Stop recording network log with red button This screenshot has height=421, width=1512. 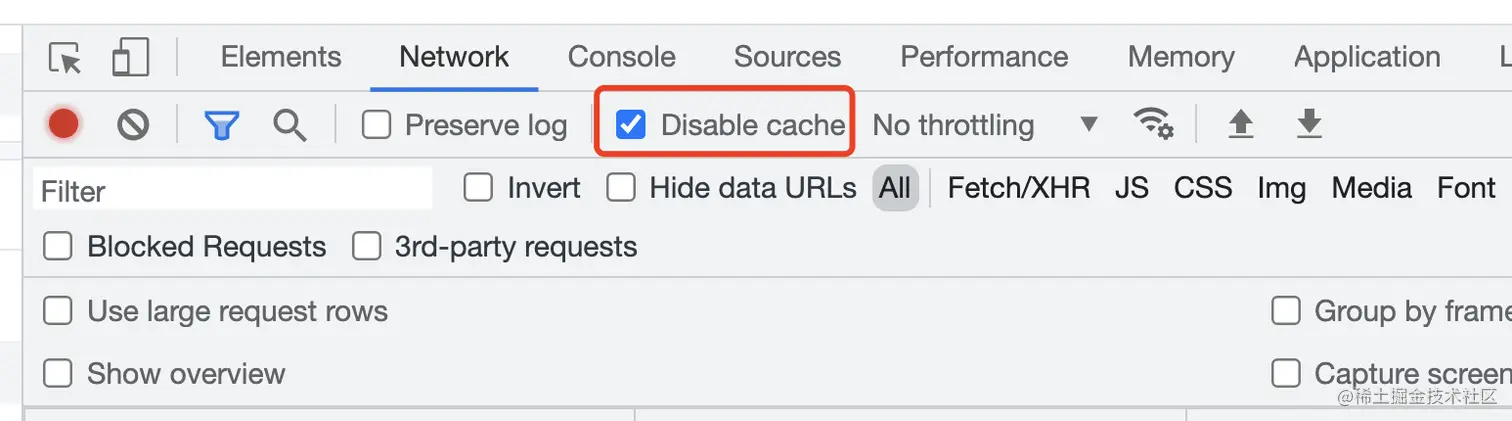[x=64, y=125]
